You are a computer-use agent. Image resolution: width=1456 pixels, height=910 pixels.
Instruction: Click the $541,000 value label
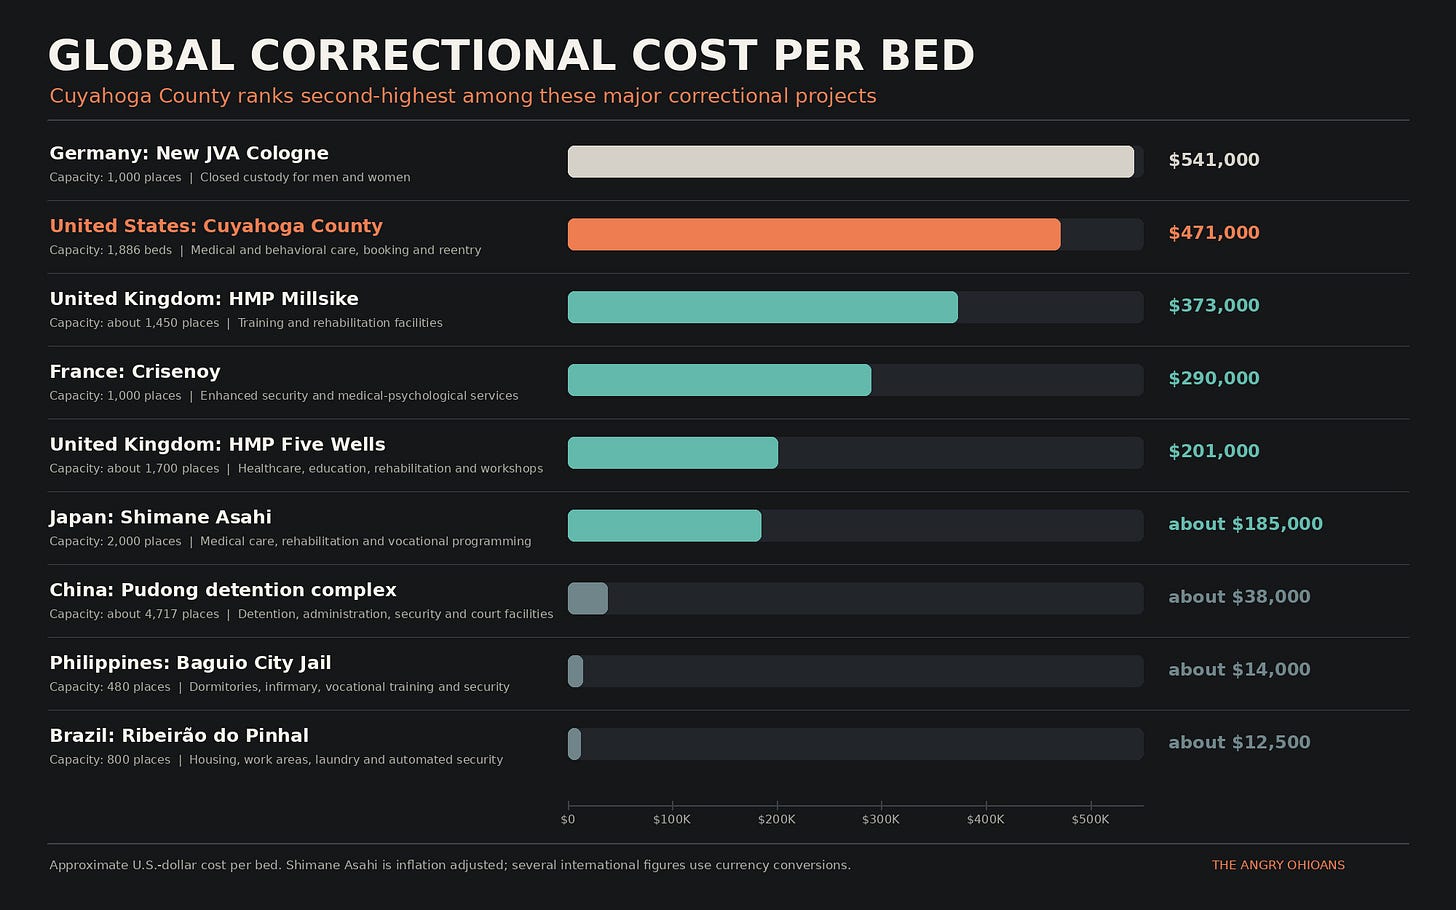(1214, 160)
